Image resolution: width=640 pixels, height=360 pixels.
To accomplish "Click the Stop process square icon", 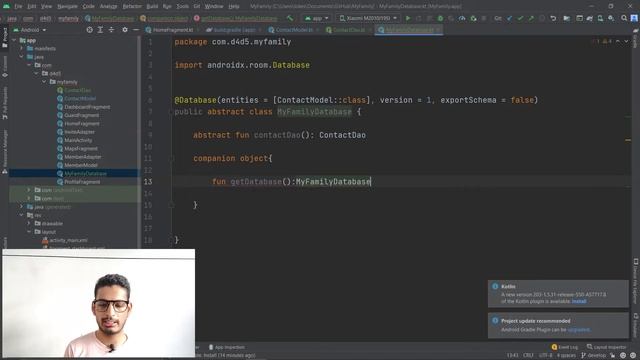I will [484, 18].
